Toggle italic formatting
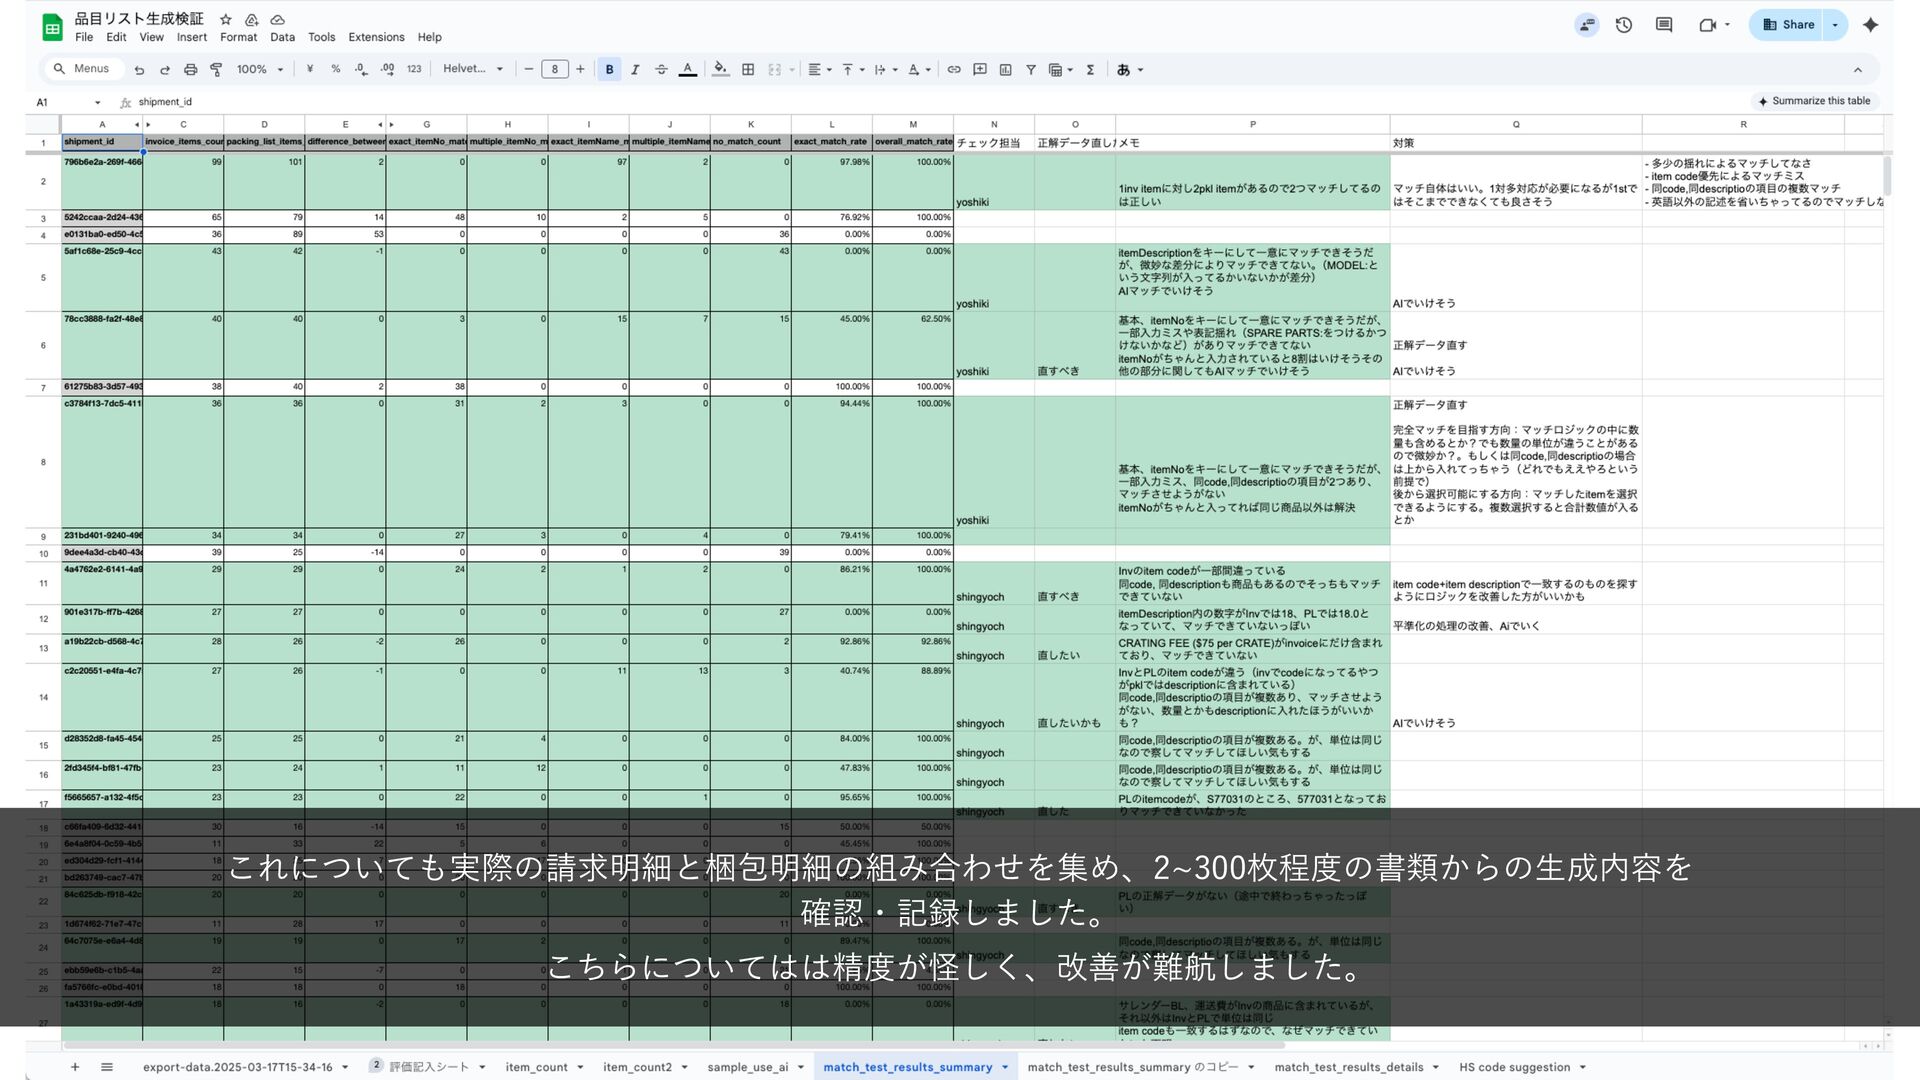Screen dimensions: 1920x1080 click(635, 69)
